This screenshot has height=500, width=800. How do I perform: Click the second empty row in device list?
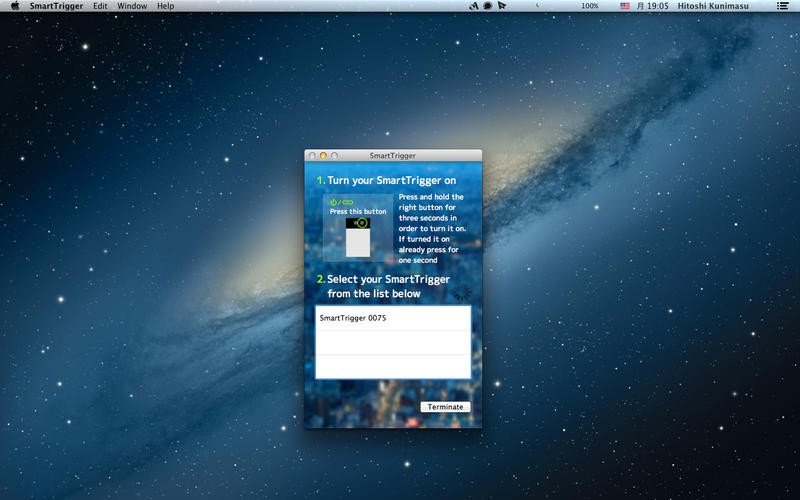(x=393, y=367)
